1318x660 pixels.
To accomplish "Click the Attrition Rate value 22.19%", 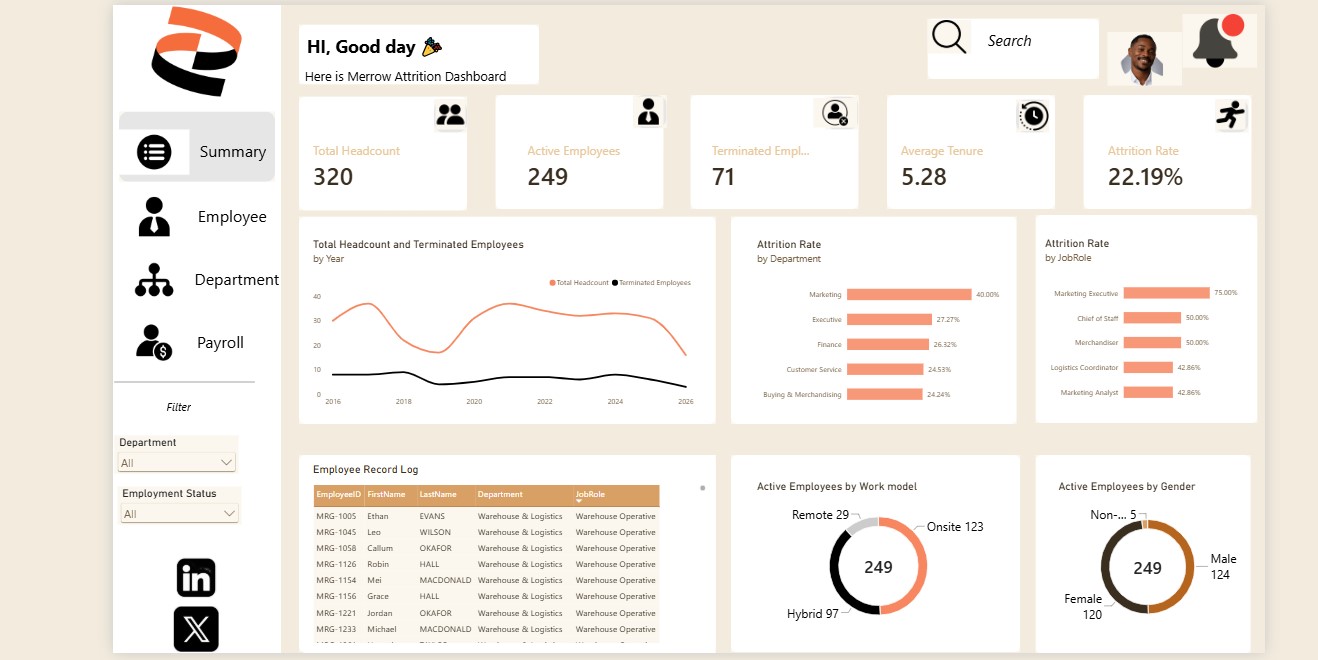I will point(1145,177).
